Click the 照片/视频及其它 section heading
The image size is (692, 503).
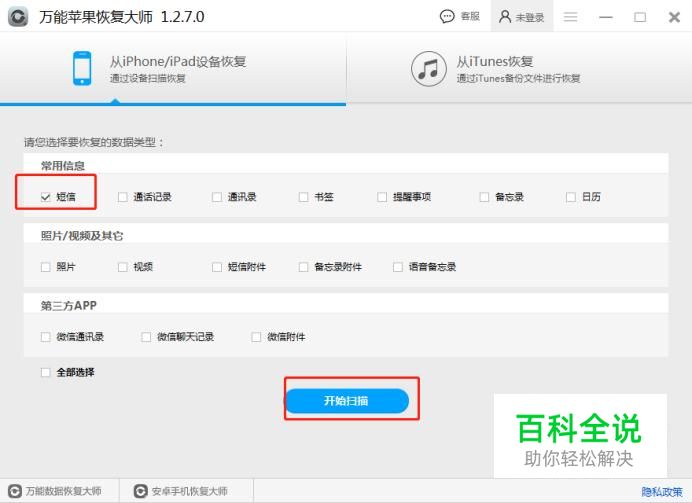pos(82,236)
